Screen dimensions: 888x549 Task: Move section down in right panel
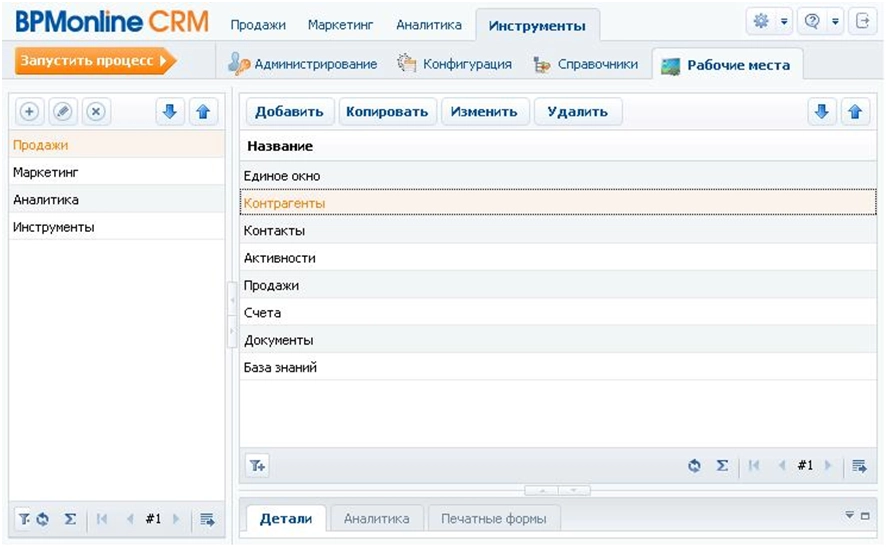tap(822, 112)
